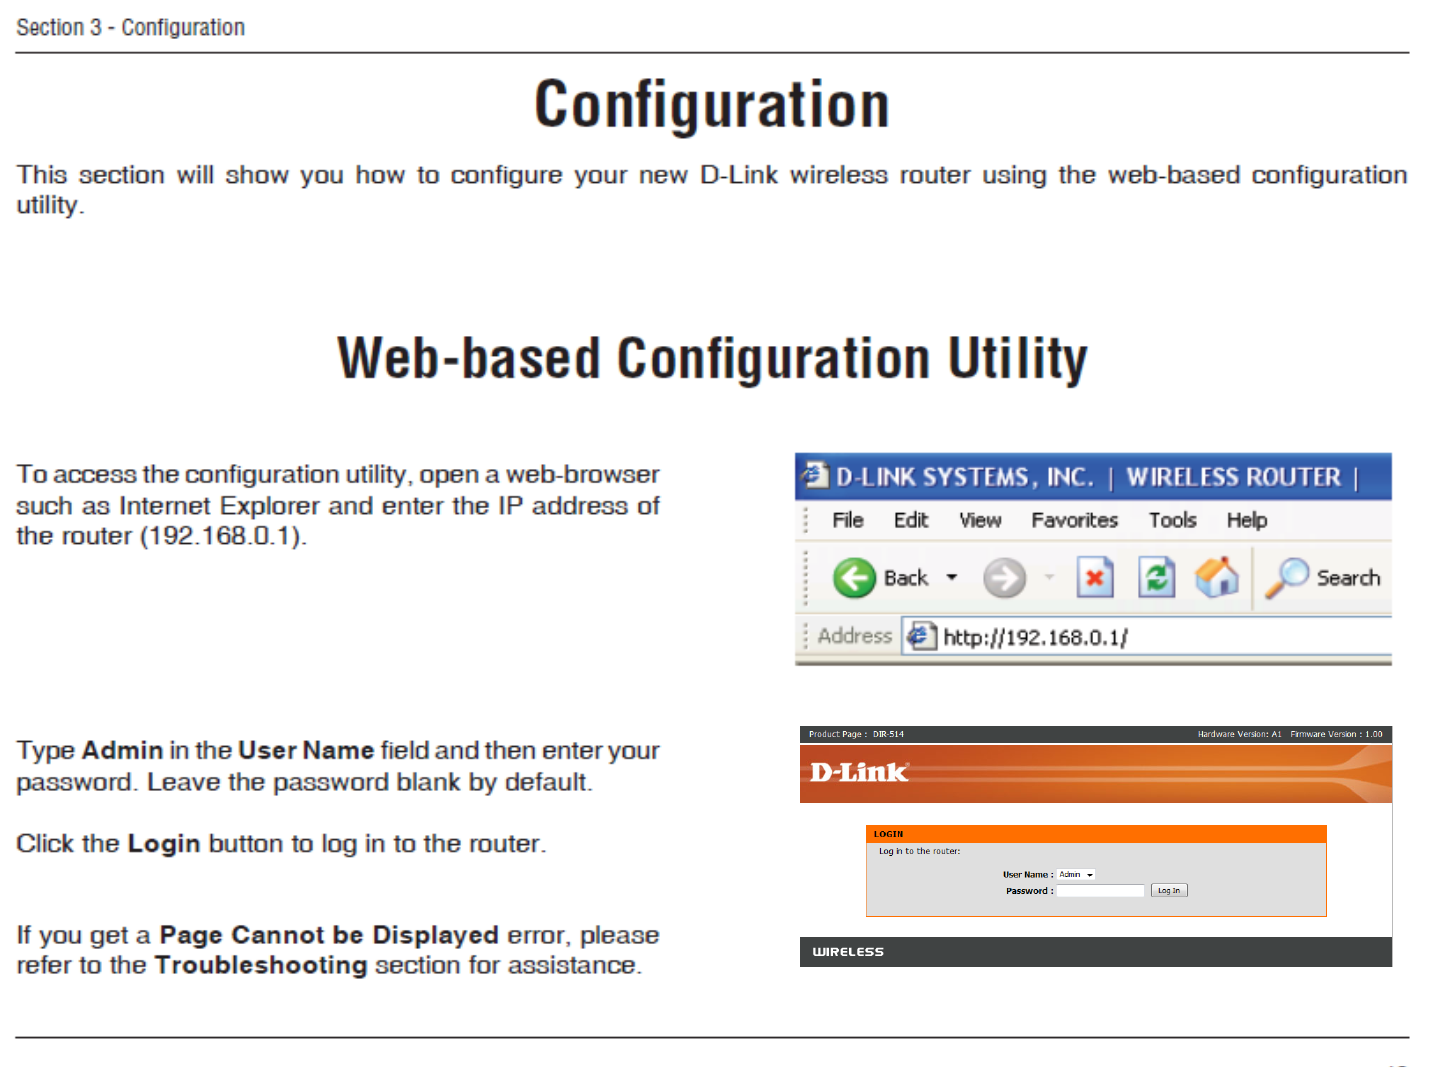Click the grey Forward arrow icon
Screen dimensions: 1440x1080
click(1004, 578)
